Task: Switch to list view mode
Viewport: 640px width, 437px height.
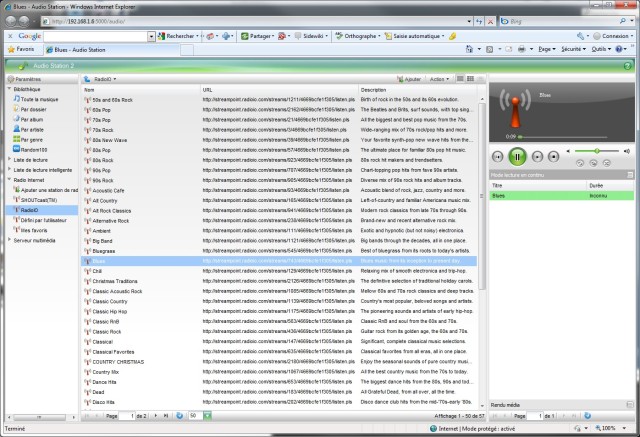Action: click(x=460, y=79)
